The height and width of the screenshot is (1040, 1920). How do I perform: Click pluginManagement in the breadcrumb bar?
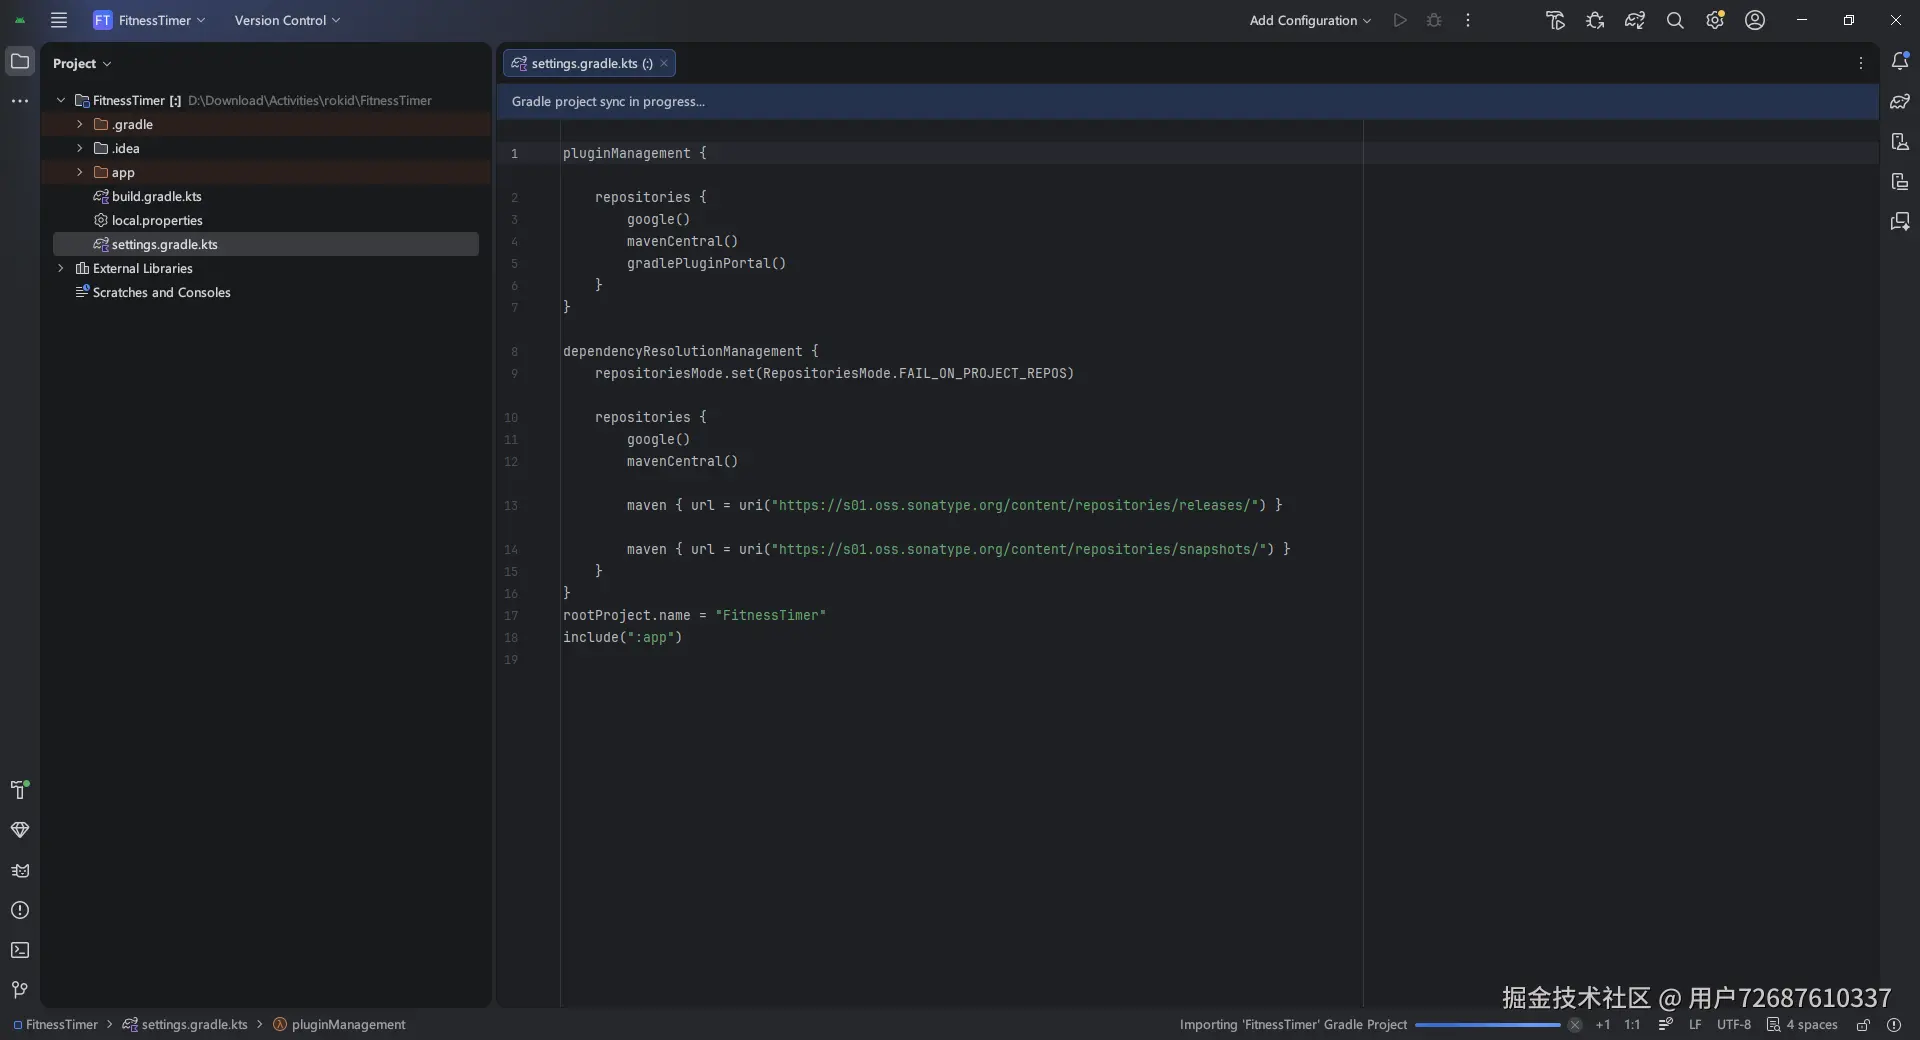coord(347,1025)
